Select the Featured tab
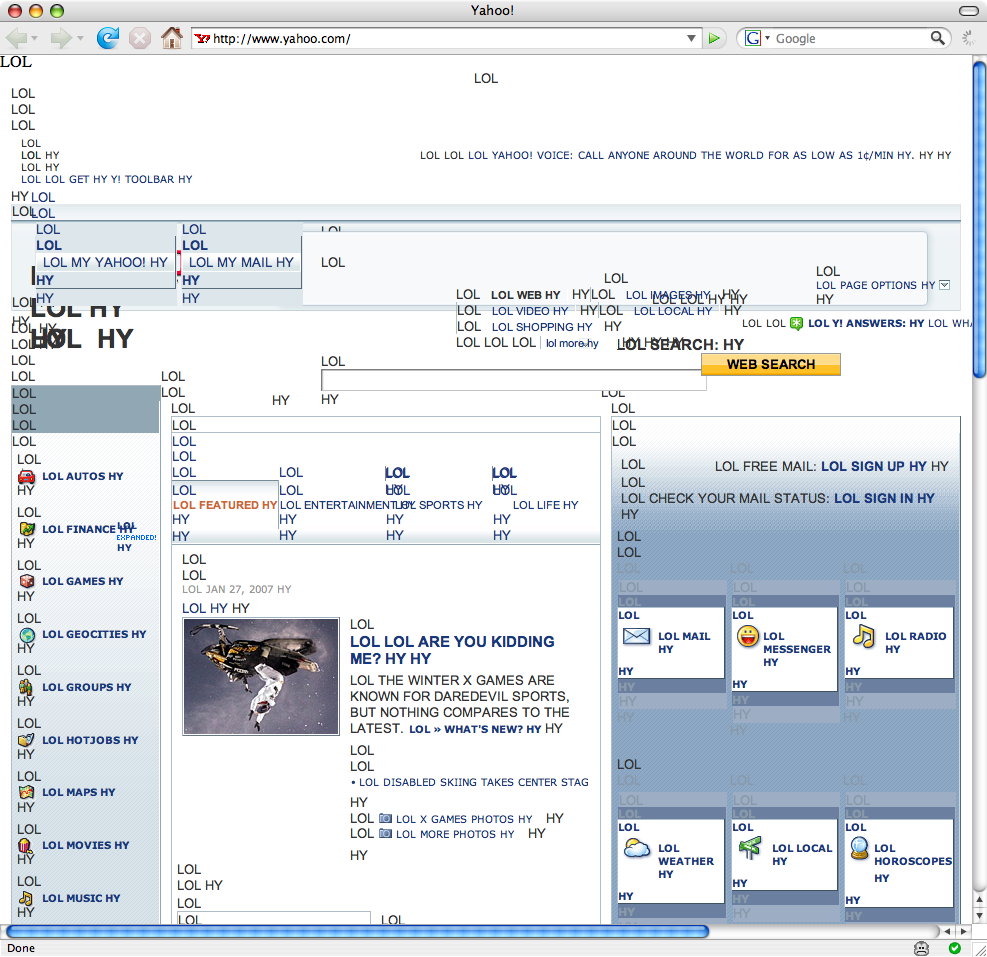 coord(225,505)
